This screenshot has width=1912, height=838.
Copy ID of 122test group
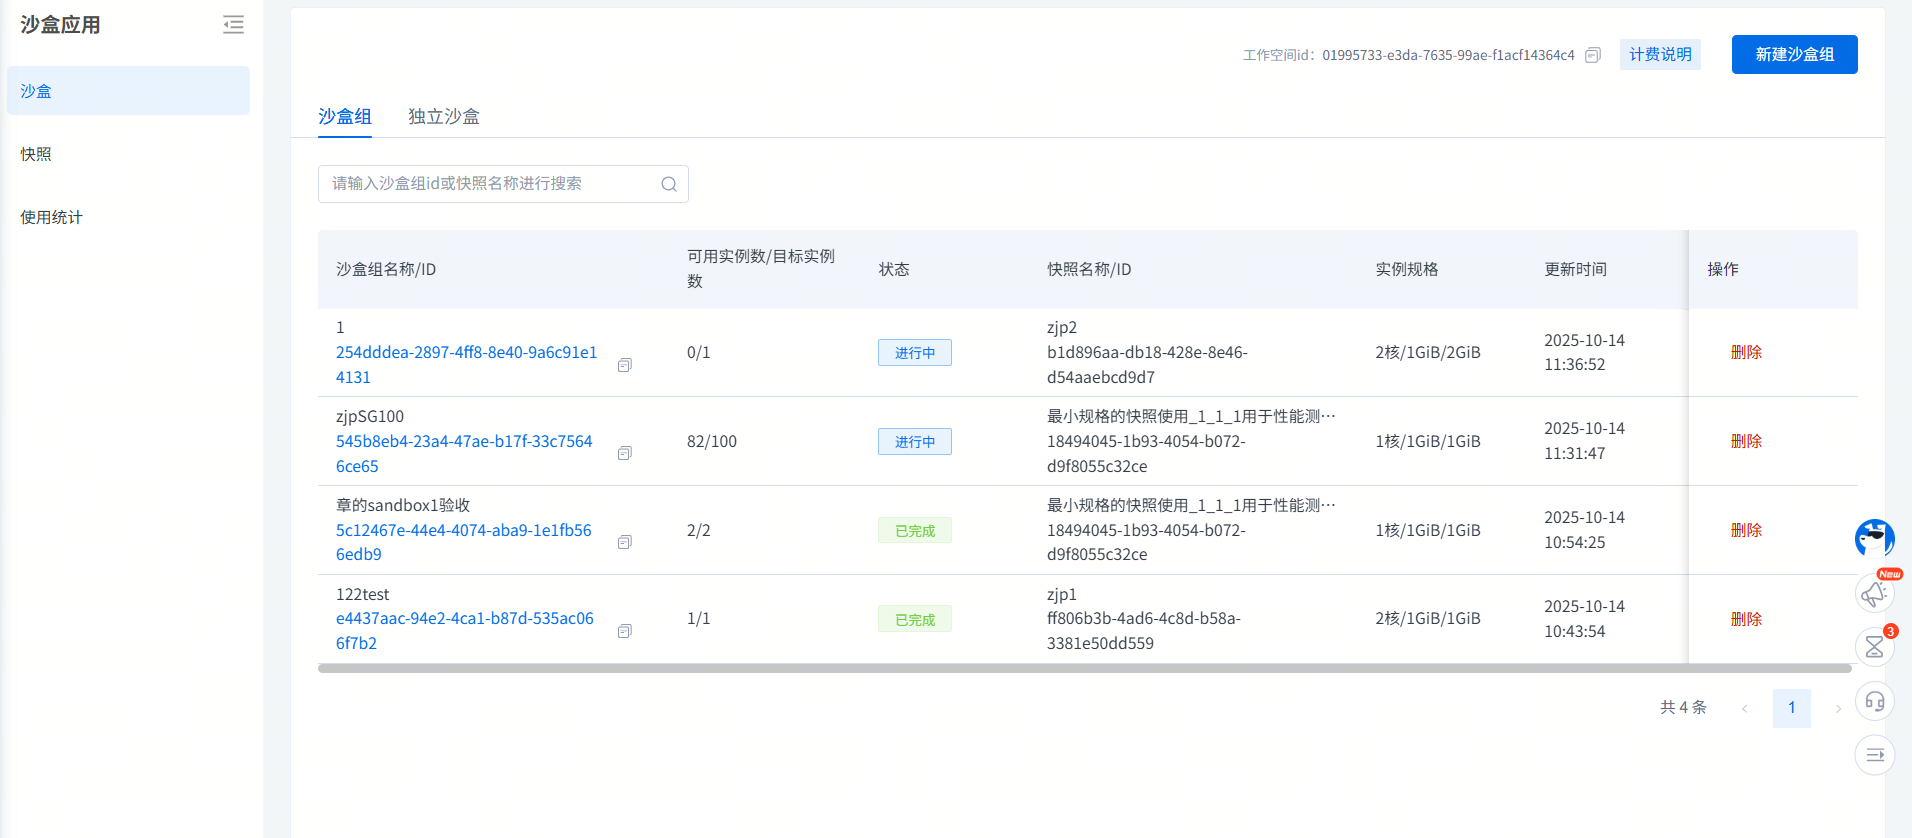[x=625, y=631]
